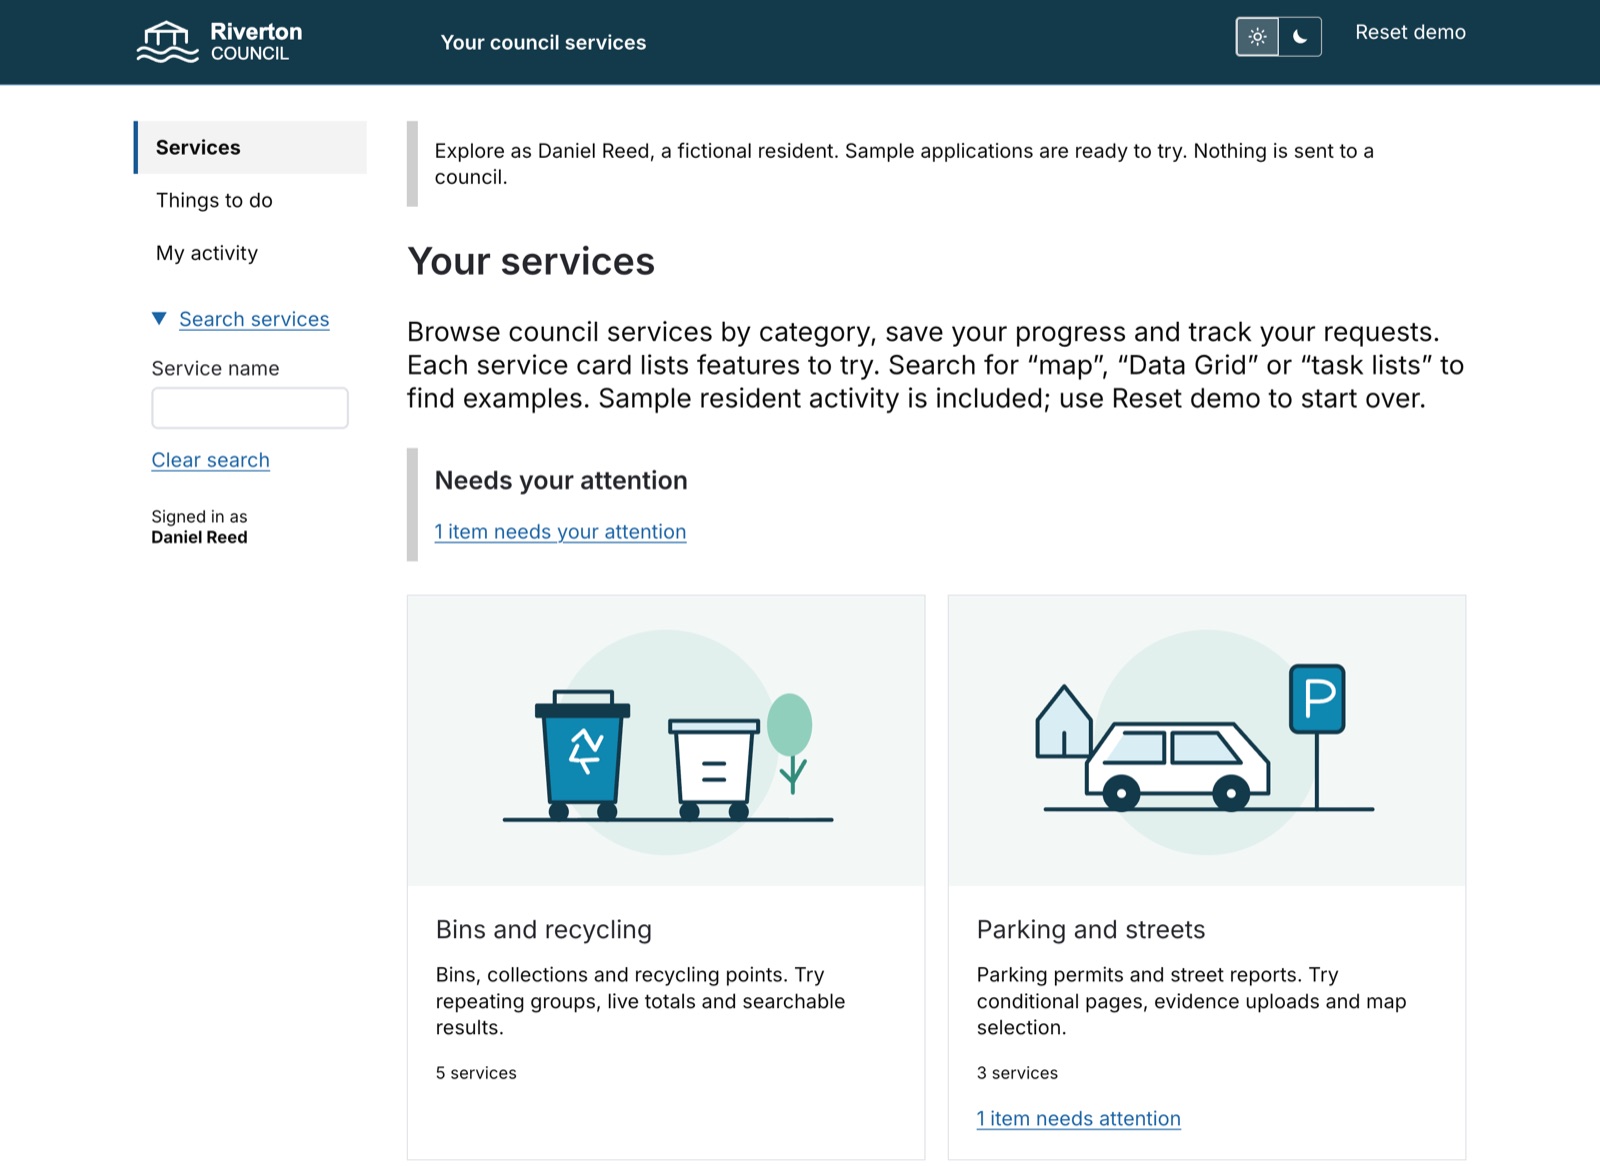
Task: Click the Needs your attention heading
Action: (561, 481)
